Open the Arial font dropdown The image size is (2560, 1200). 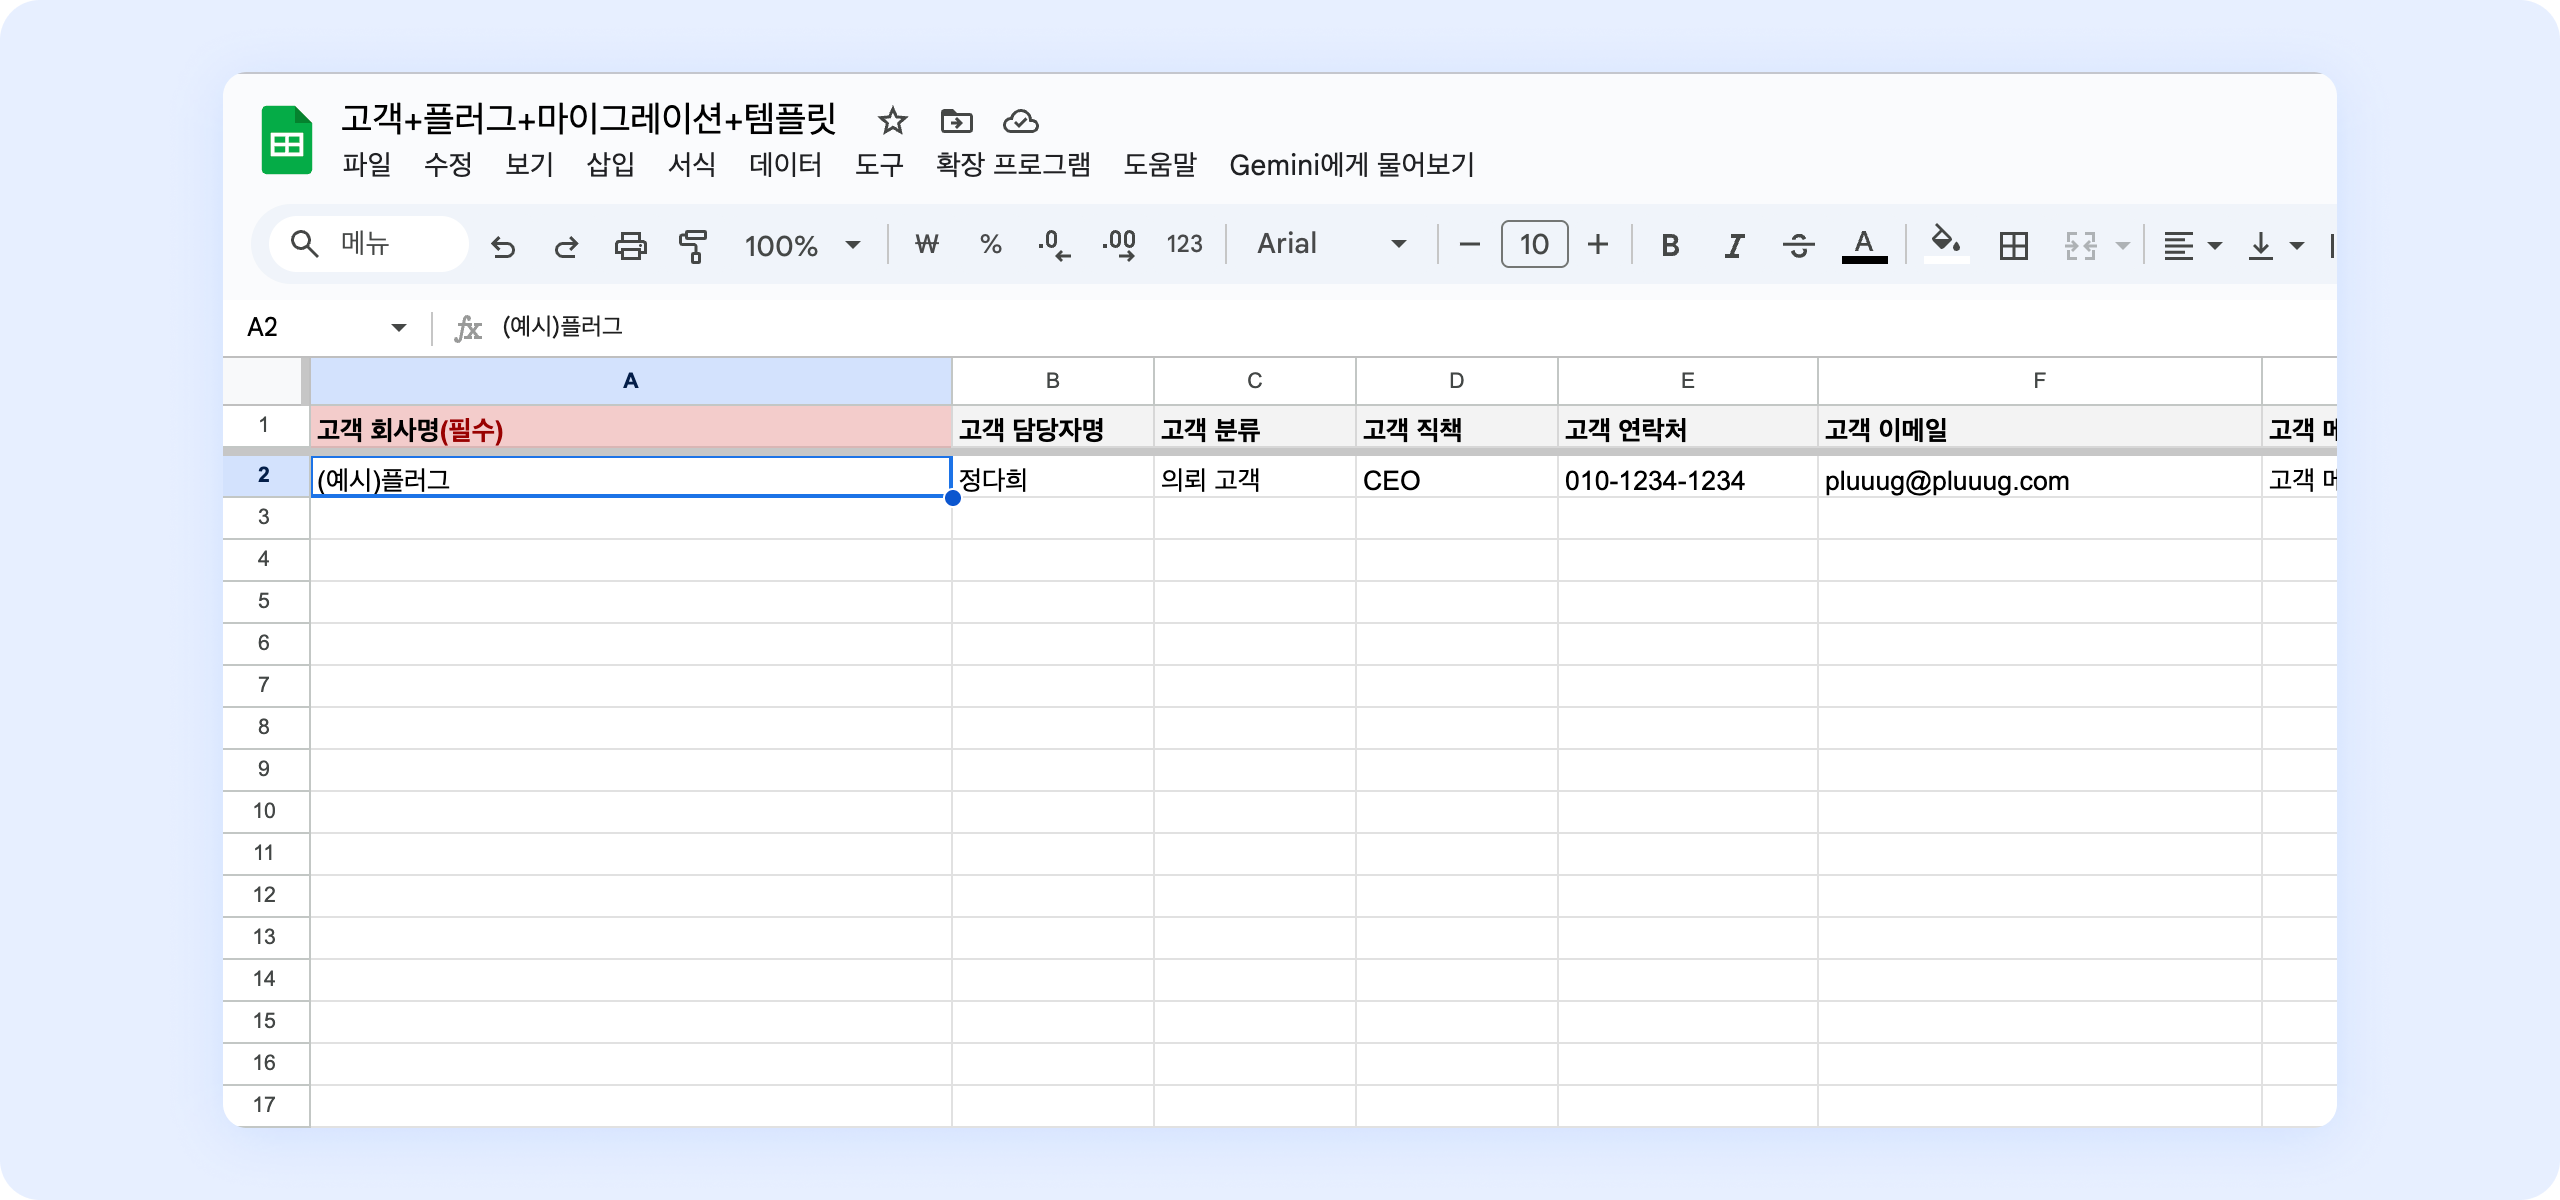point(1331,244)
